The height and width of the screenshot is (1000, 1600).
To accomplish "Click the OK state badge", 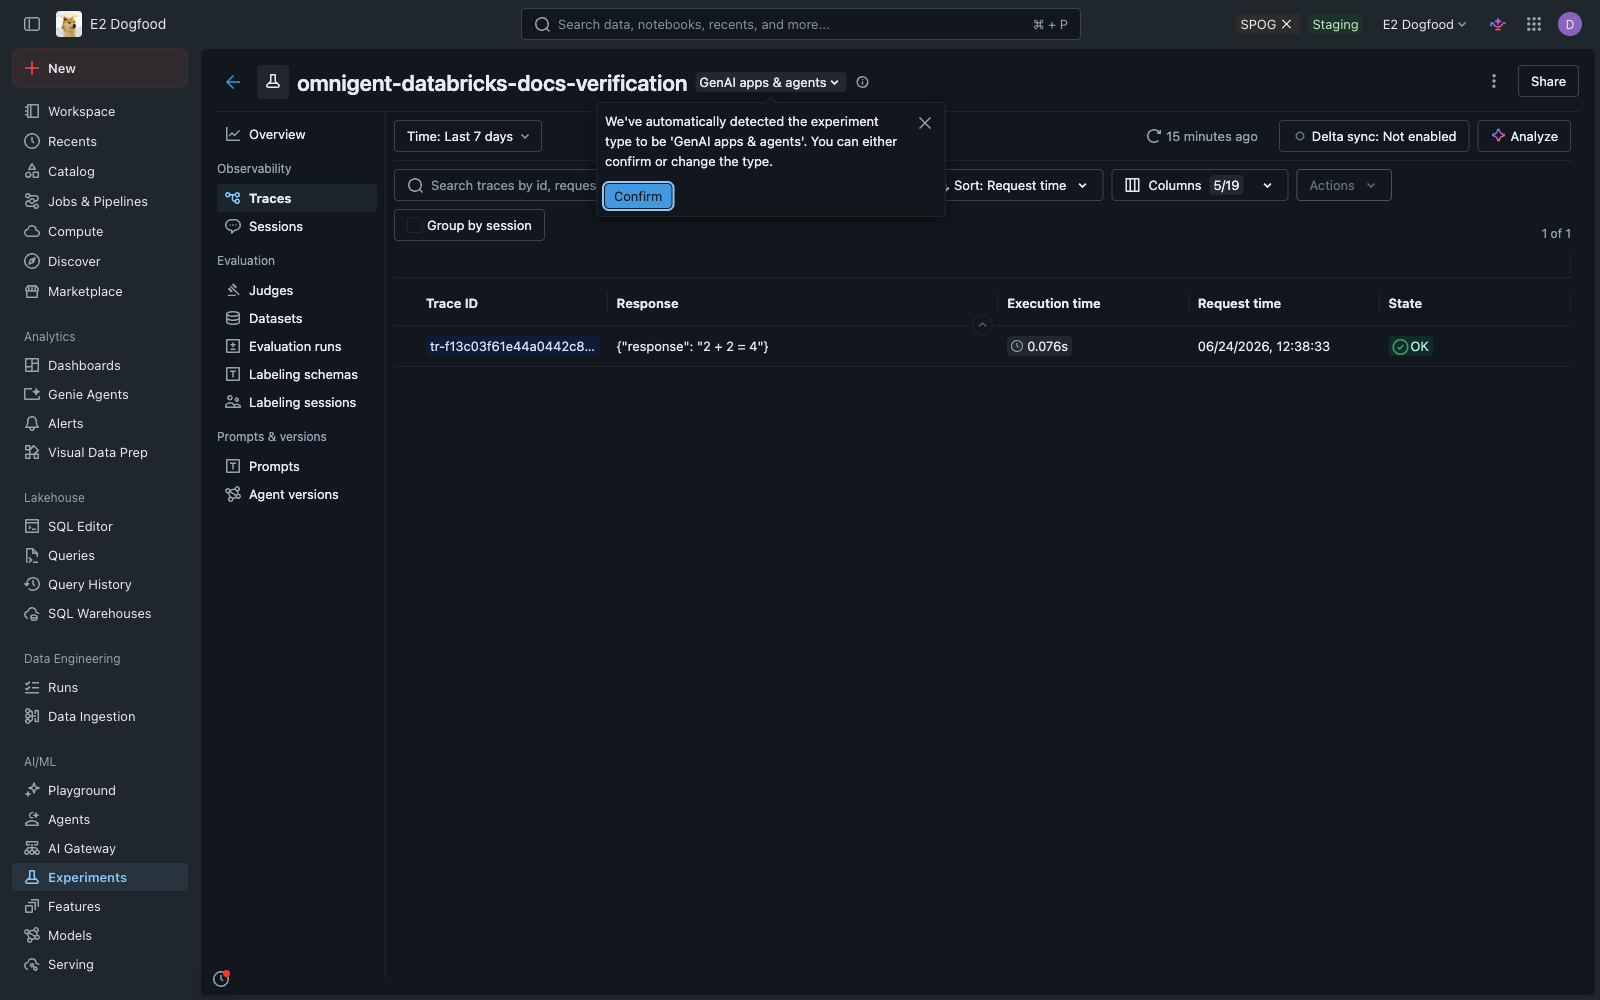I will [1410, 346].
